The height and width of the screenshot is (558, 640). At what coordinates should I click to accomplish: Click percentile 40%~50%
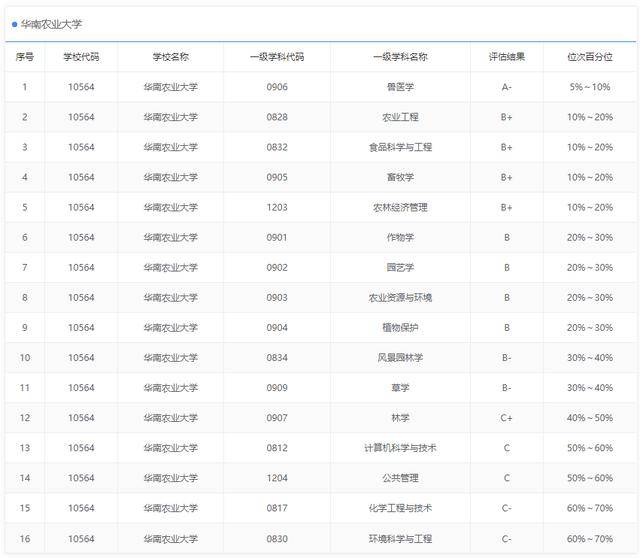(590, 418)
